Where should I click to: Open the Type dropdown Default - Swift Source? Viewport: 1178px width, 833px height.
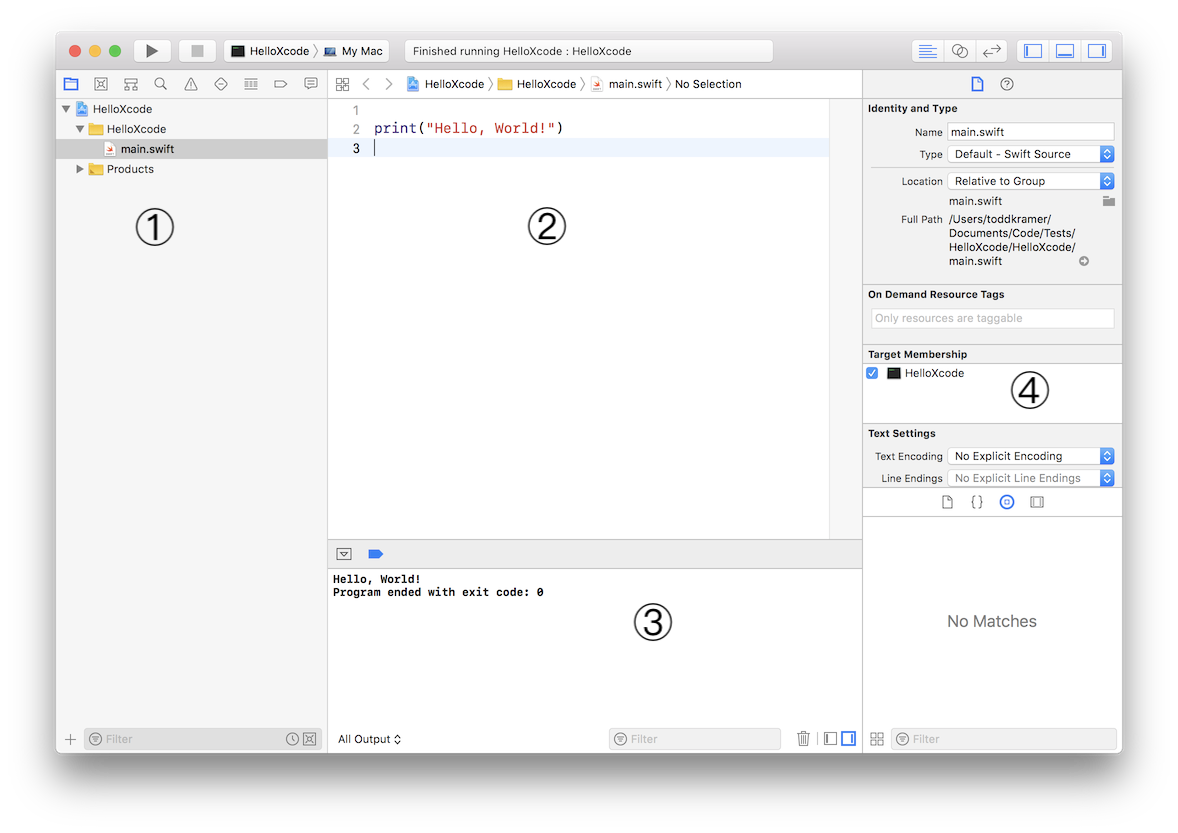pos(1030,154)
